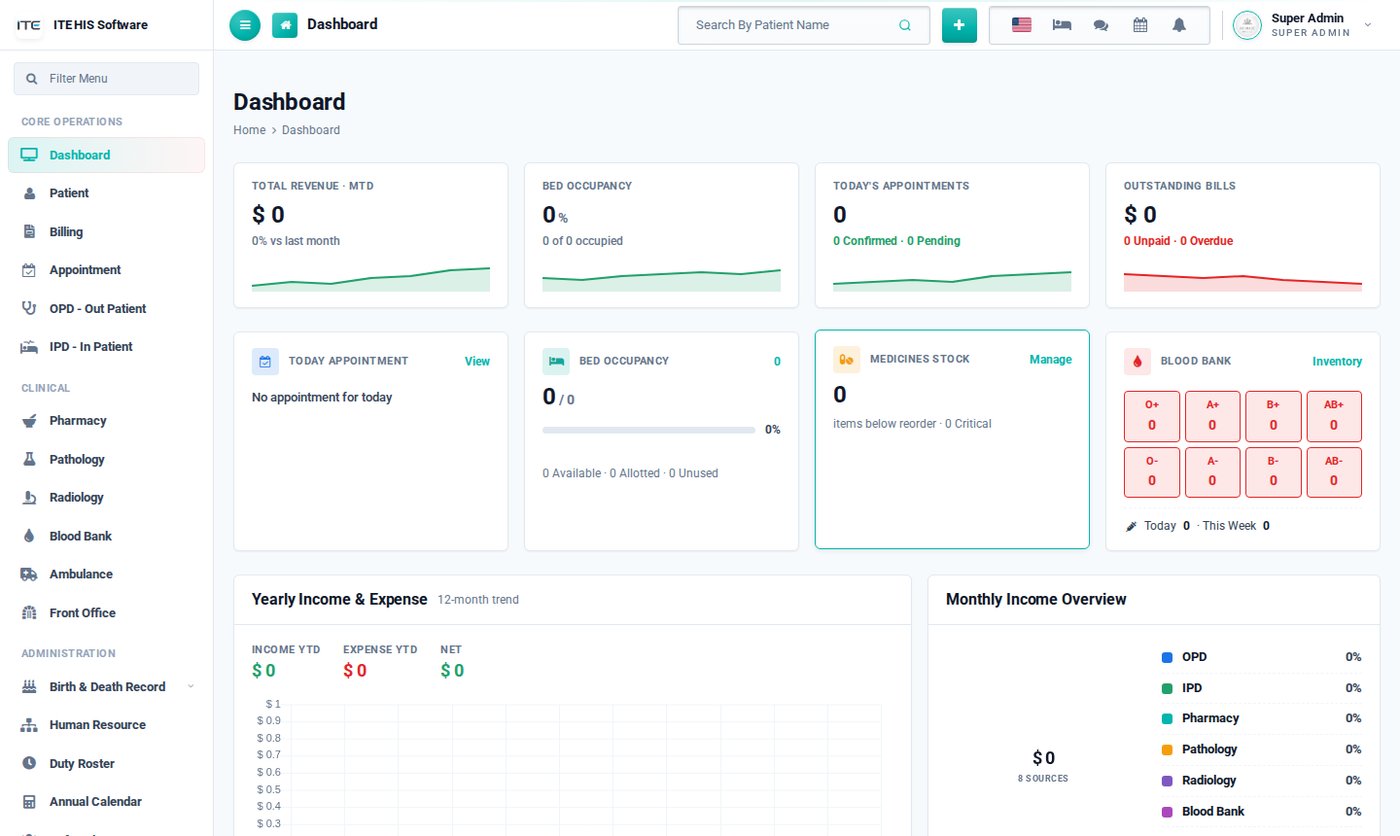The height and width of the screenshot is (836, 1400).
Task: Open OPD - Out Patient in sidebar
Action: click(106, 309)
